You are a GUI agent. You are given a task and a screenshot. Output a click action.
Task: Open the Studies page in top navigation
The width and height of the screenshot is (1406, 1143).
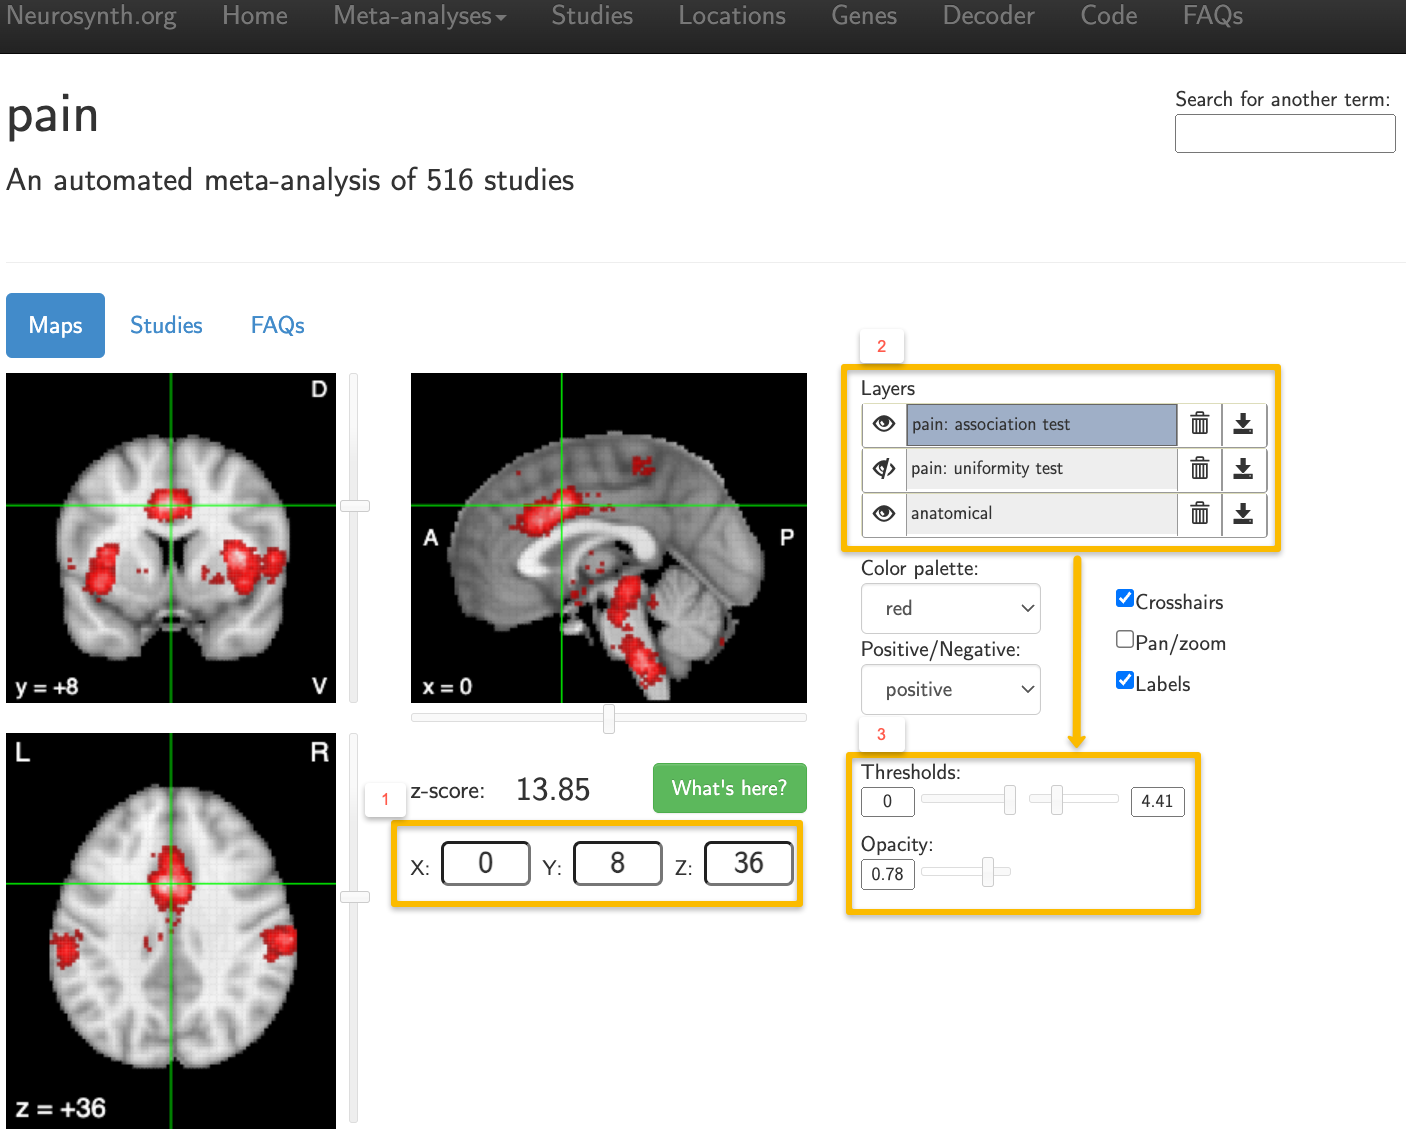coord(592,16)
